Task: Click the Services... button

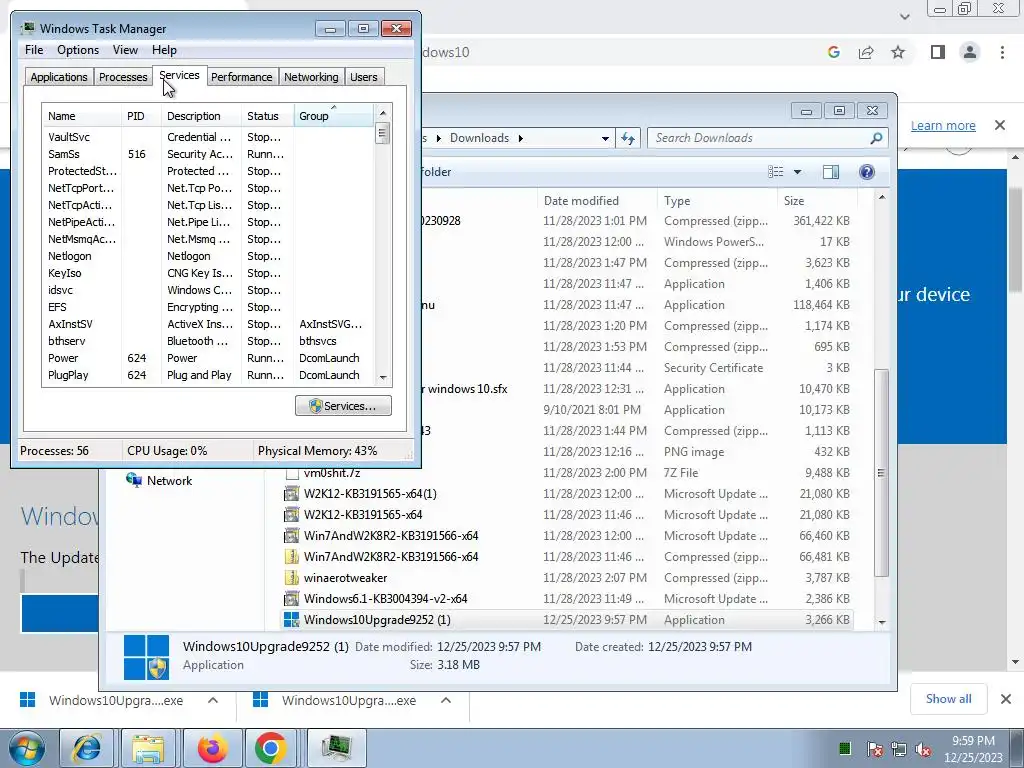Action: 343,406
